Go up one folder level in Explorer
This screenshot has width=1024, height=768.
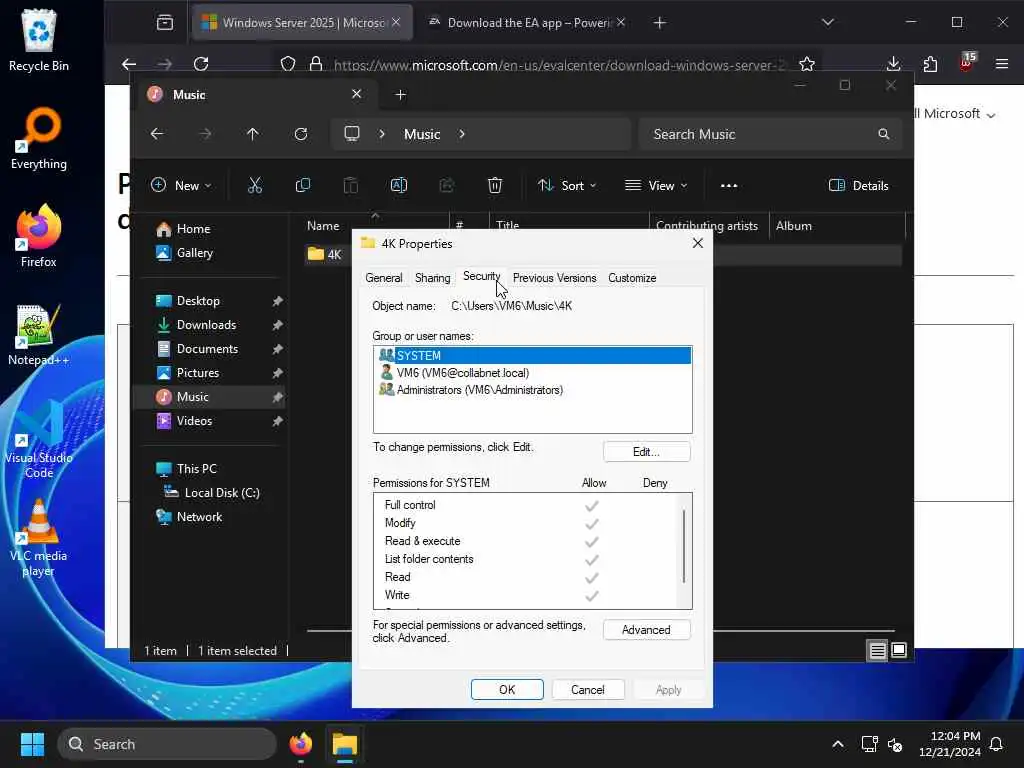[253, 134]
